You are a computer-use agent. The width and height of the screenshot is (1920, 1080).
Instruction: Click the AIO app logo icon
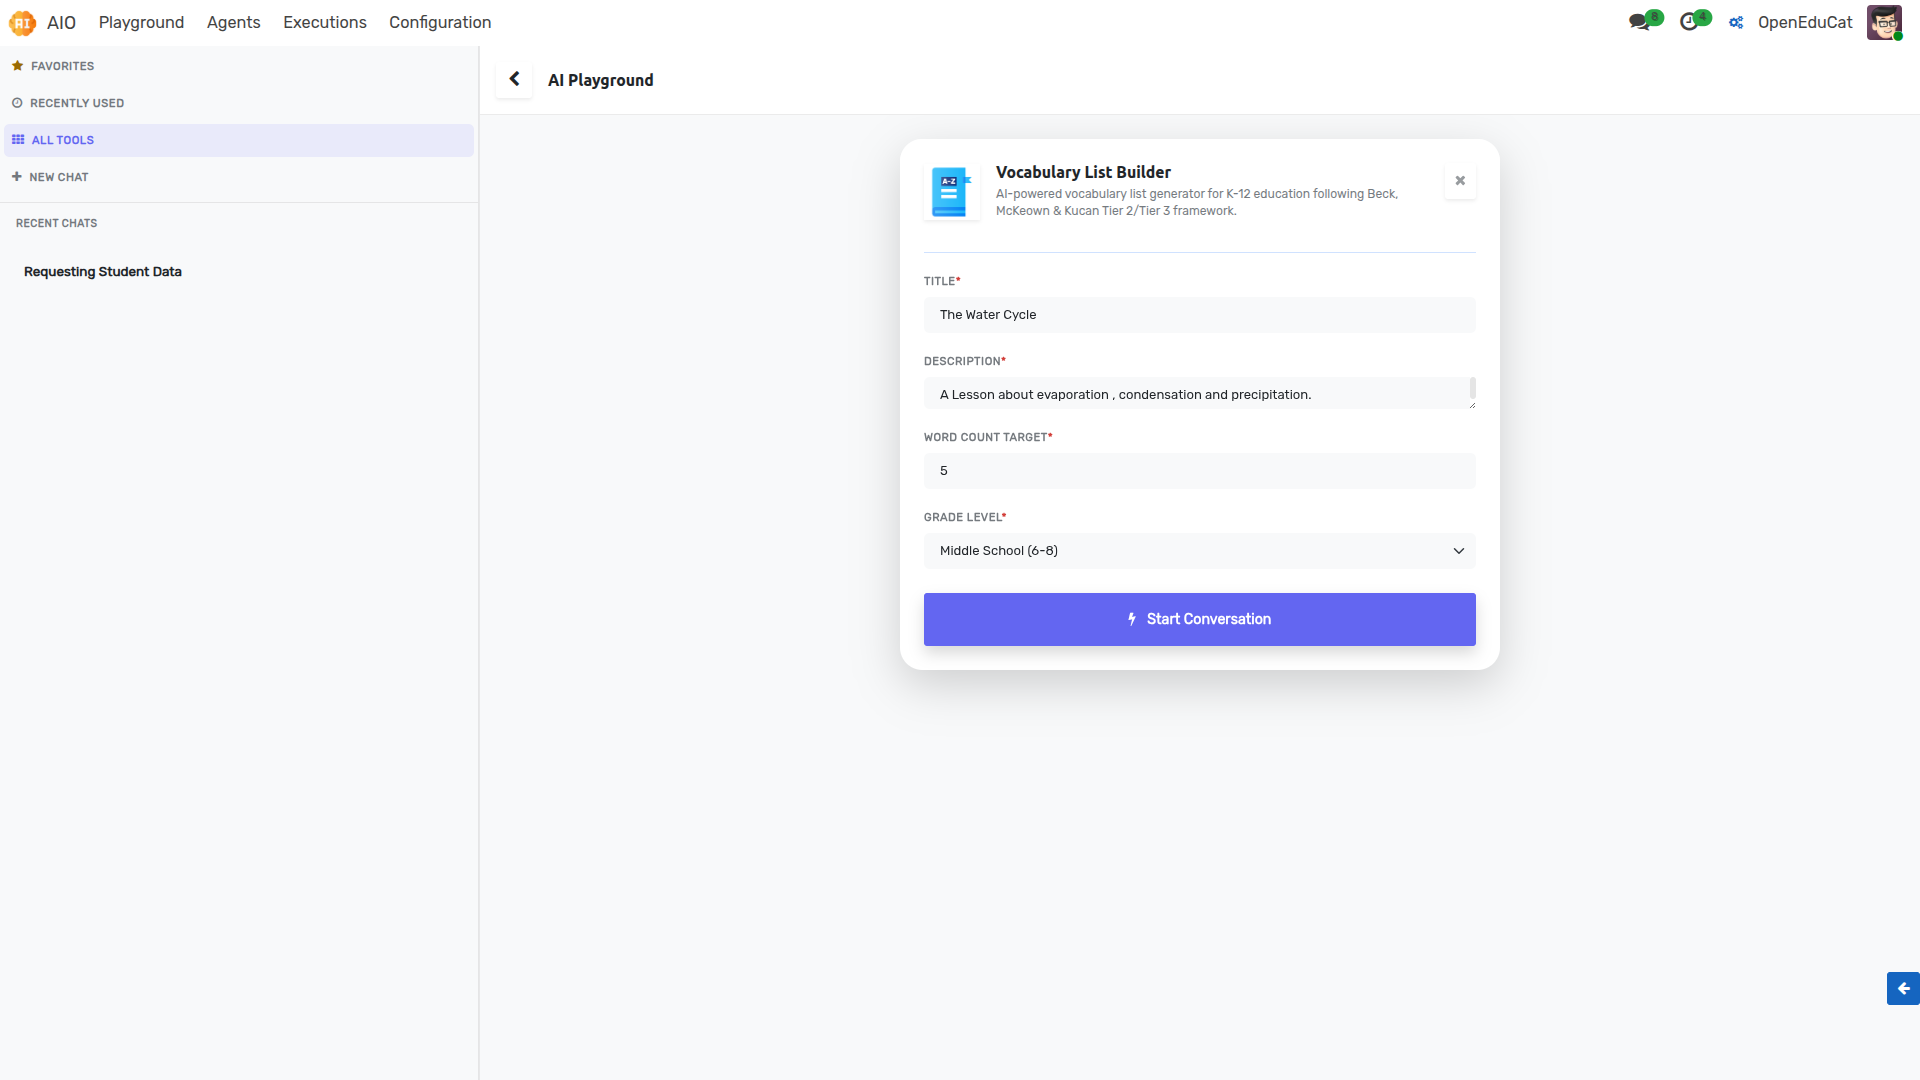(22, 22)
